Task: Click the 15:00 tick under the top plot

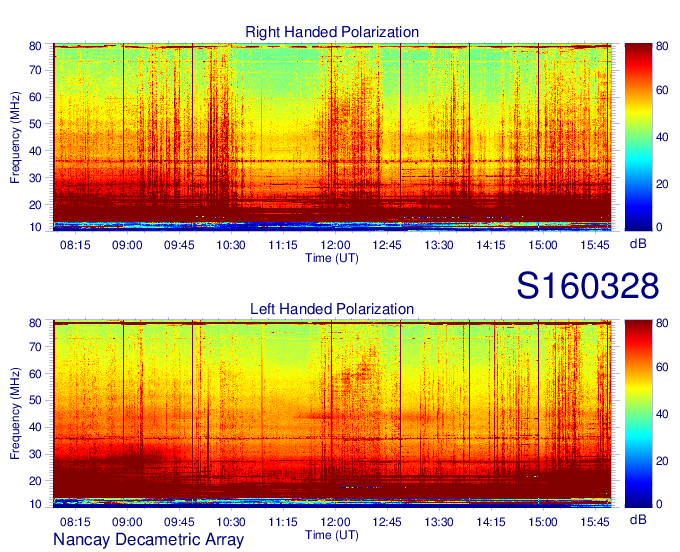Action: click(543, 245)
